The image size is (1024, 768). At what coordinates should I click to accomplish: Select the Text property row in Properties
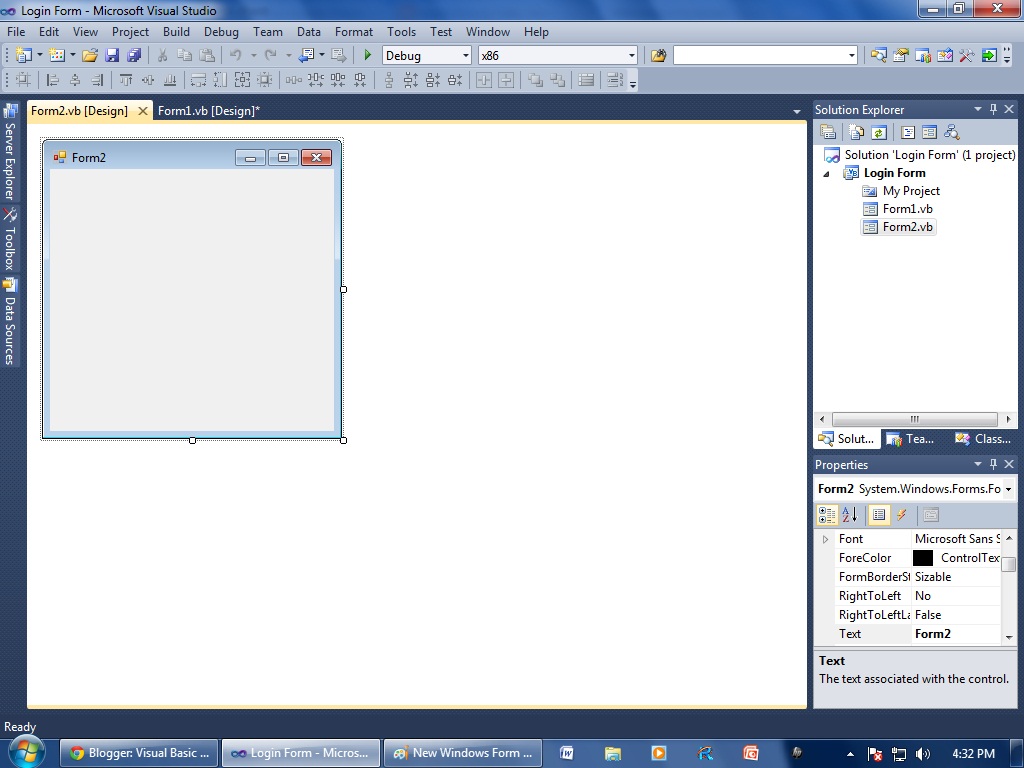[x=849, y=633]
